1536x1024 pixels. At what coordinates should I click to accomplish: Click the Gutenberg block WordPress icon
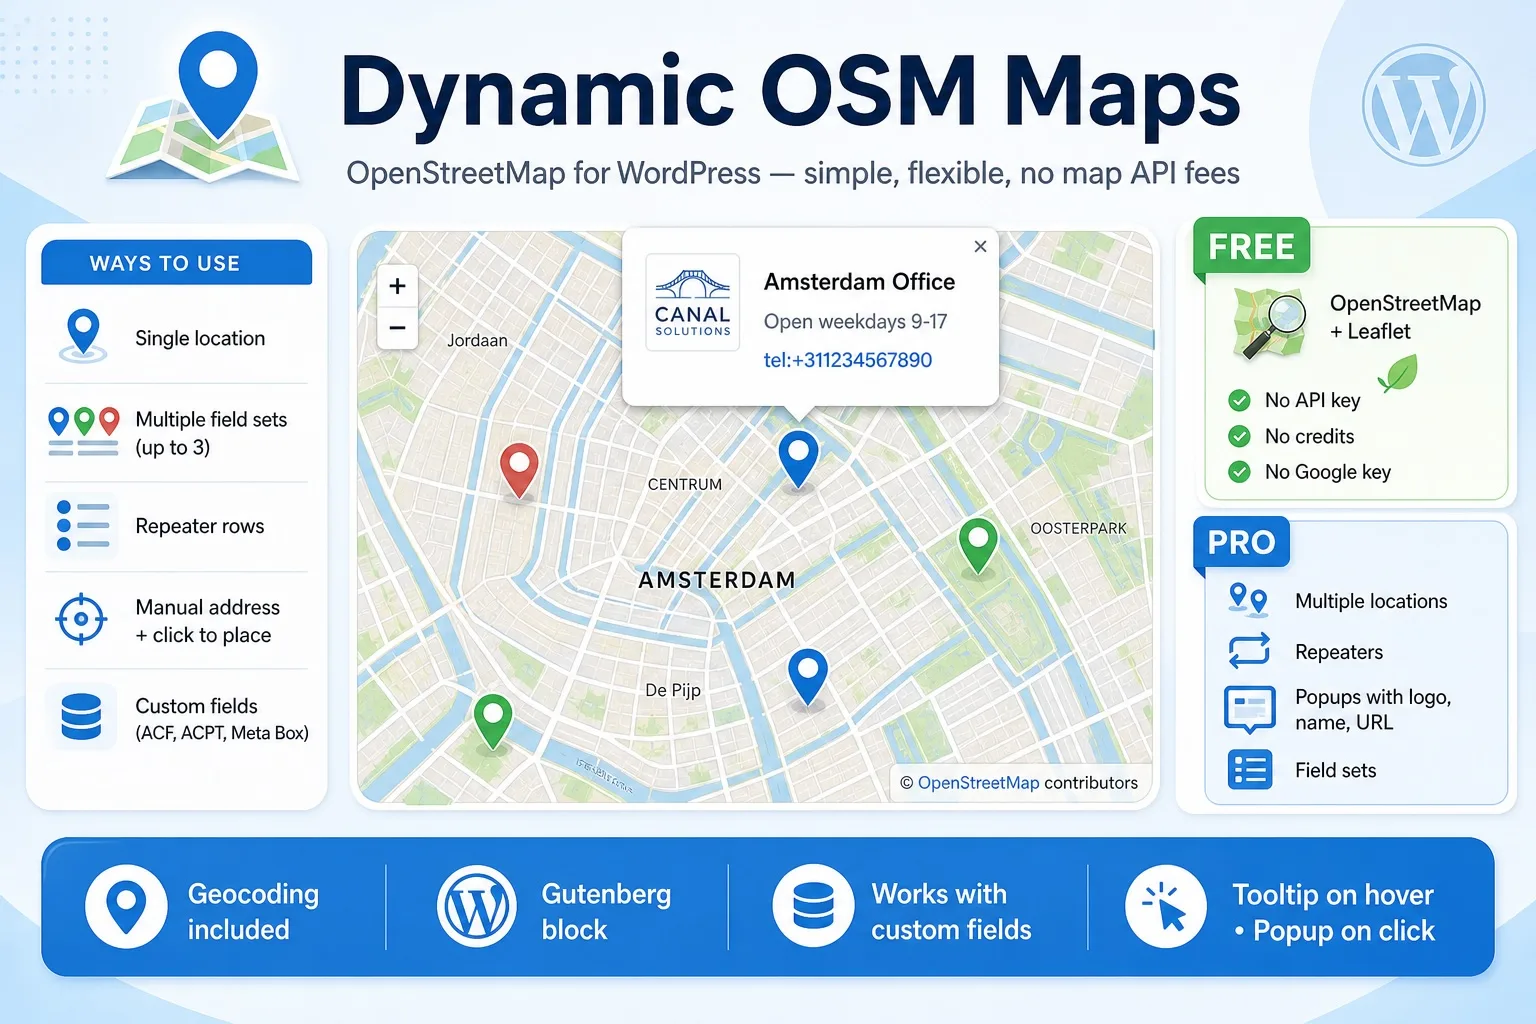477,907
